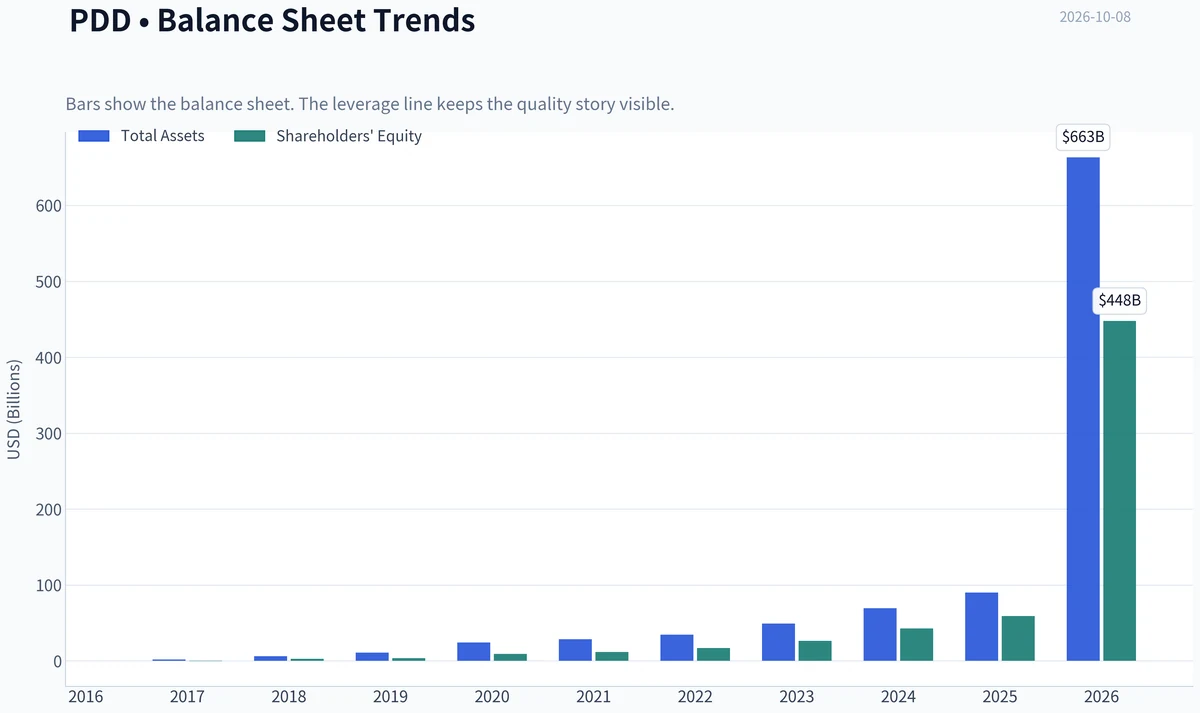
Task: Select the 2023 blue Total Assets bar
Action: click(779, 642)
